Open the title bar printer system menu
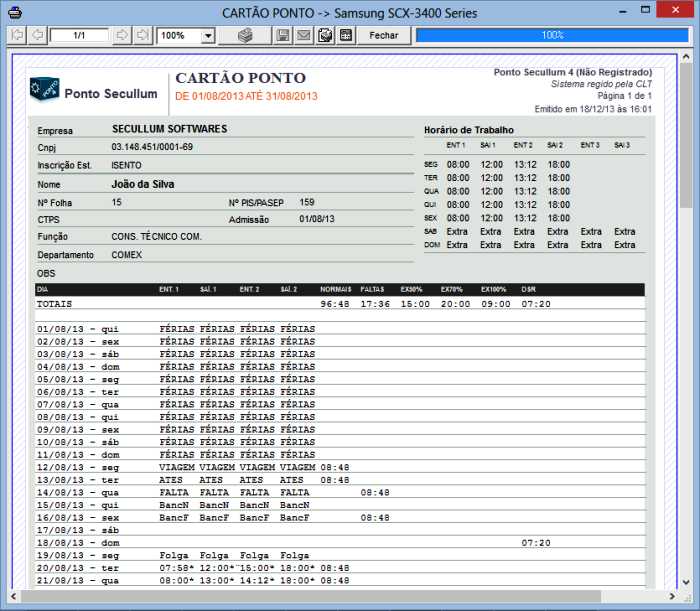 pyautogui.click(x=11, y=12)
